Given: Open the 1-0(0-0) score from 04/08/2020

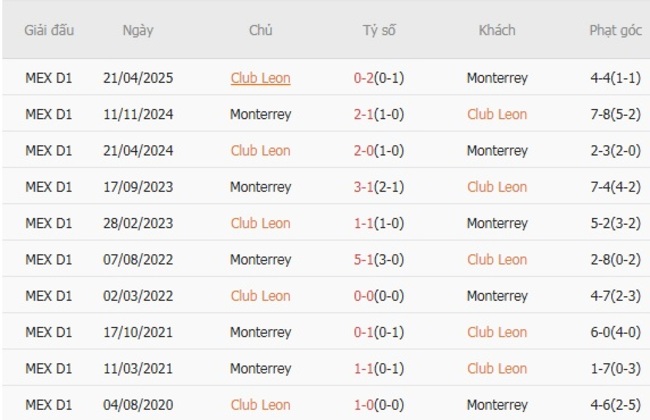Looking at the screenshot, I should coord(379,405).
